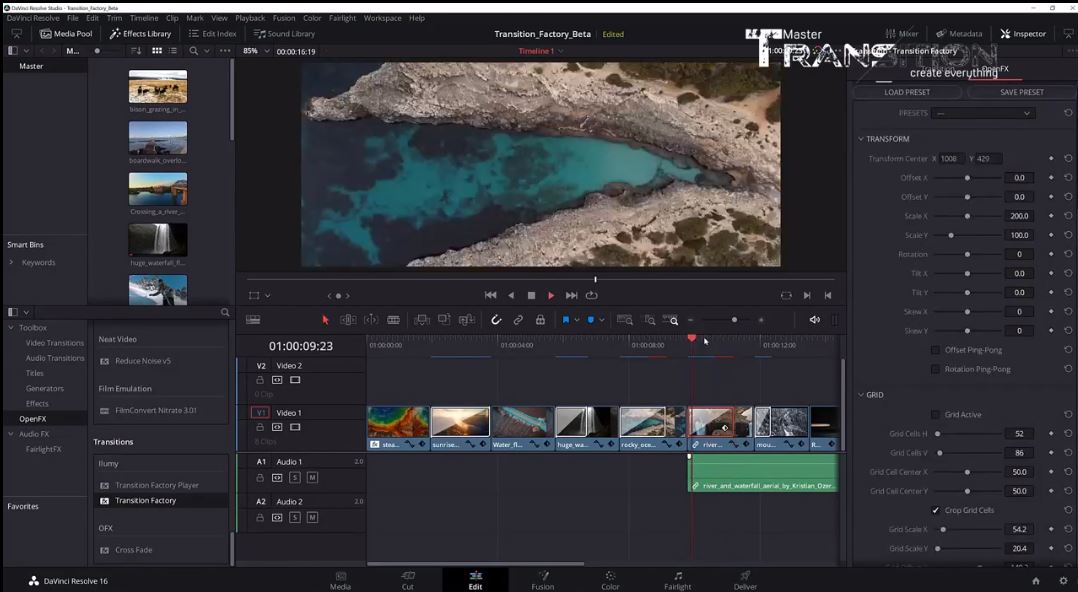
Task: Open the Playback menu
Action: pyautogui.click(x=250, y=18)
